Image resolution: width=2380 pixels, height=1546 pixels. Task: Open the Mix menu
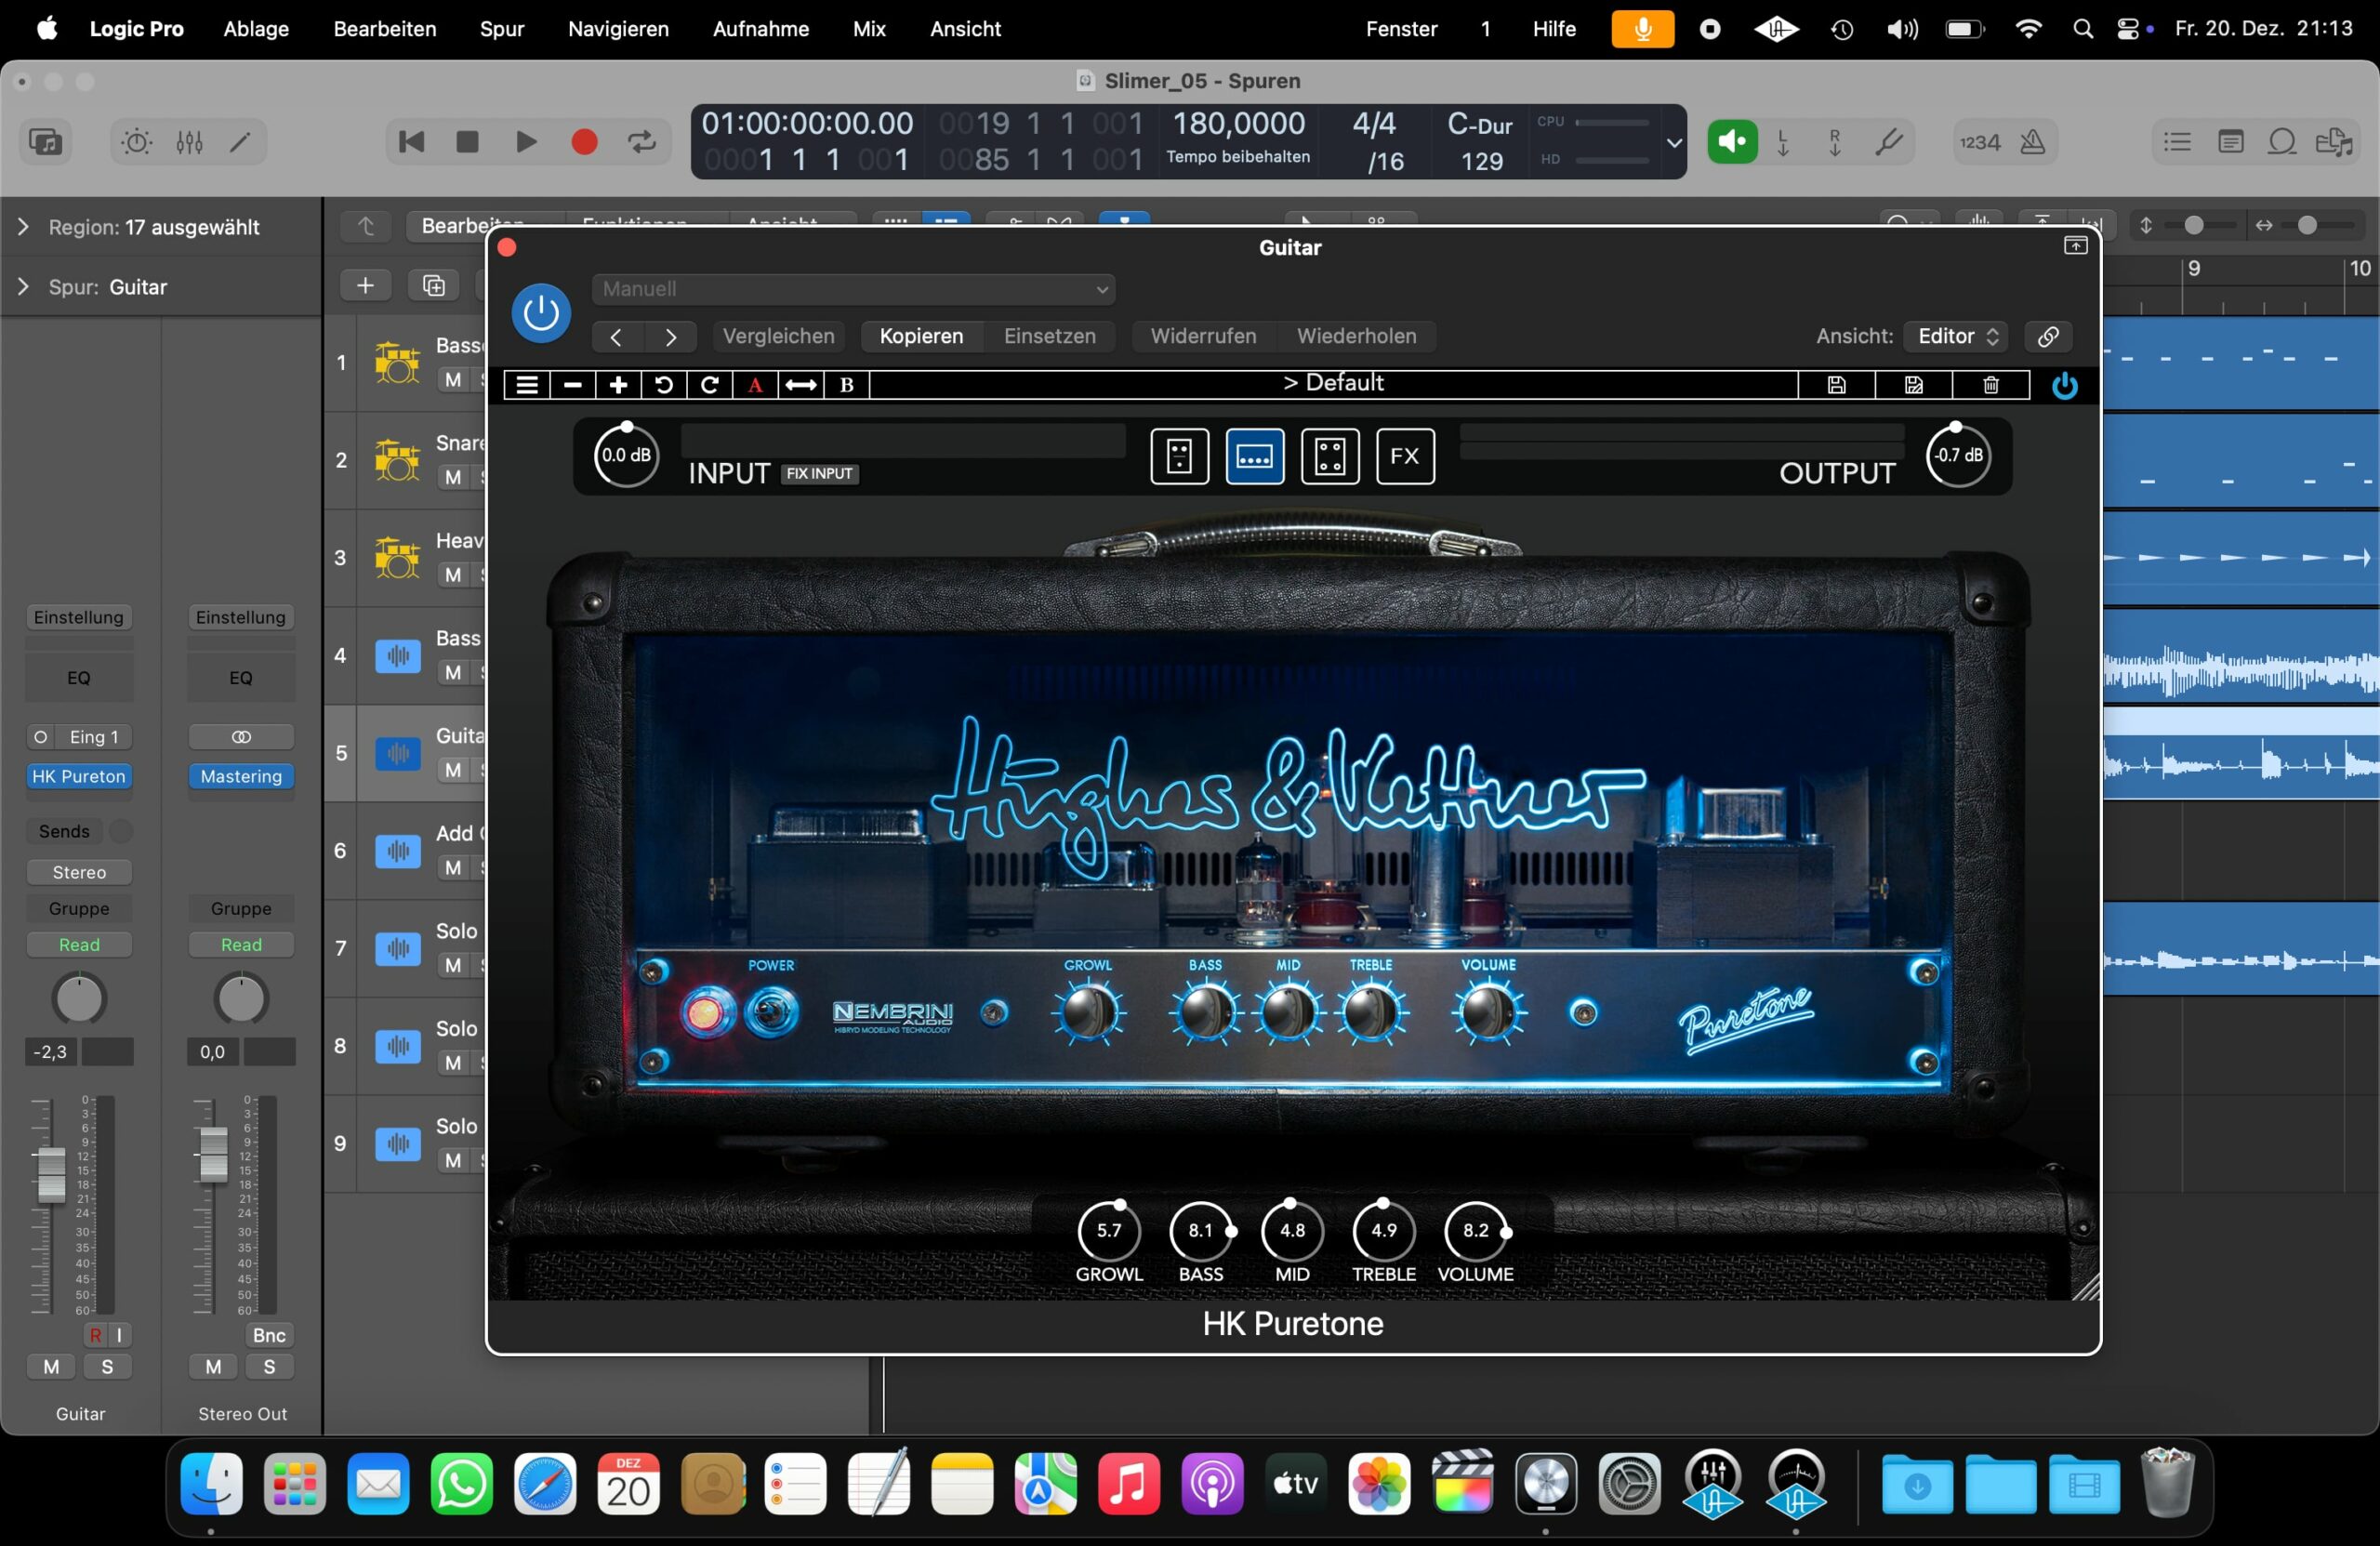(869, 29)
